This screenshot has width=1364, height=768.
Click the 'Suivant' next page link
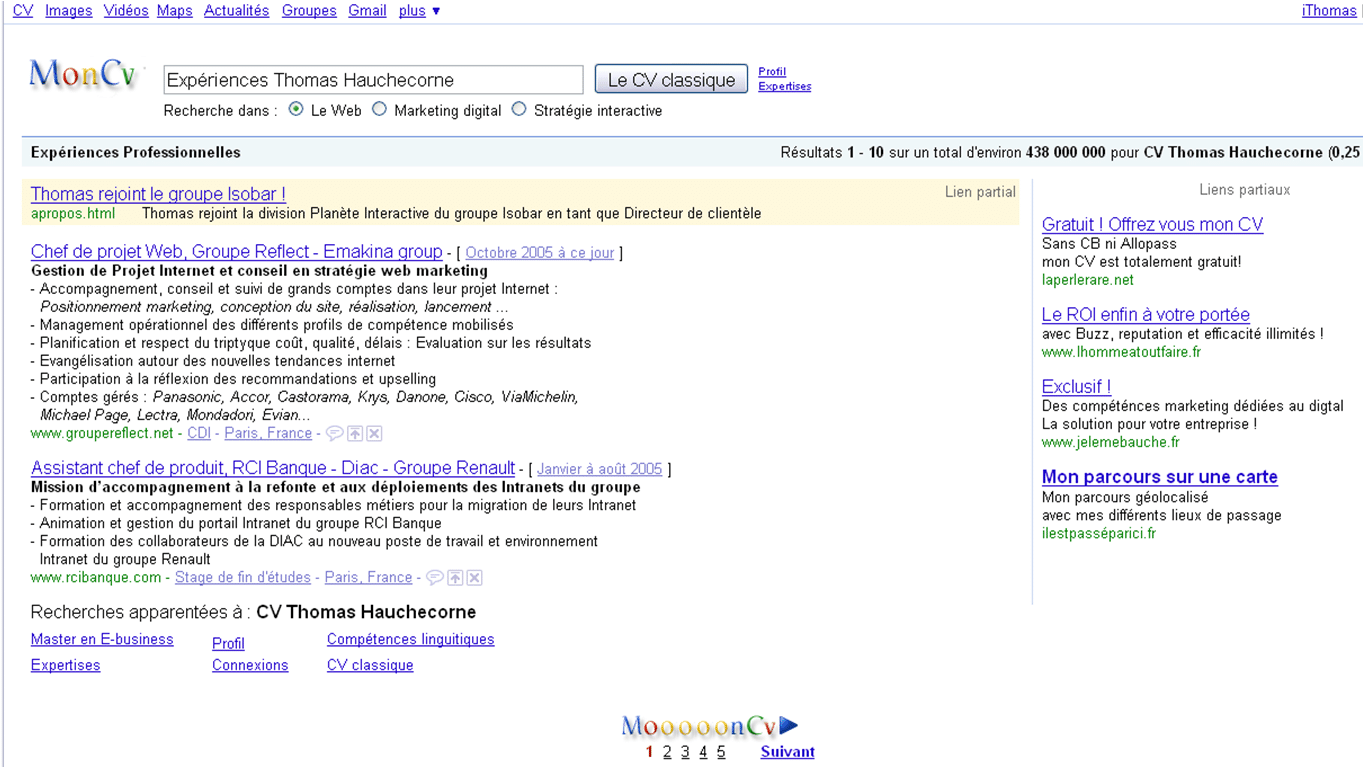point(787,752)
